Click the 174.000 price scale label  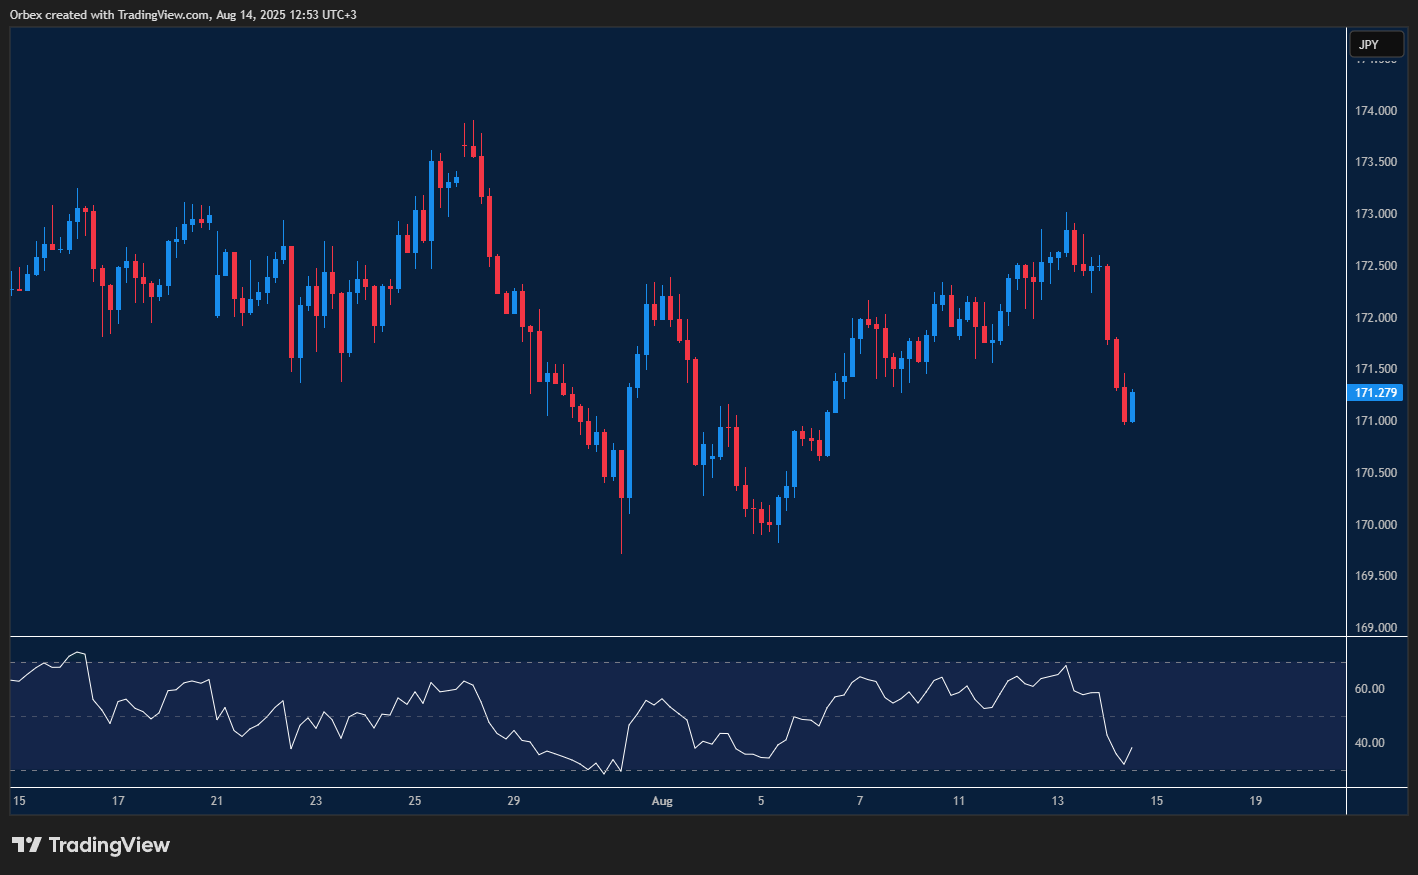[x=1375, y=110]
